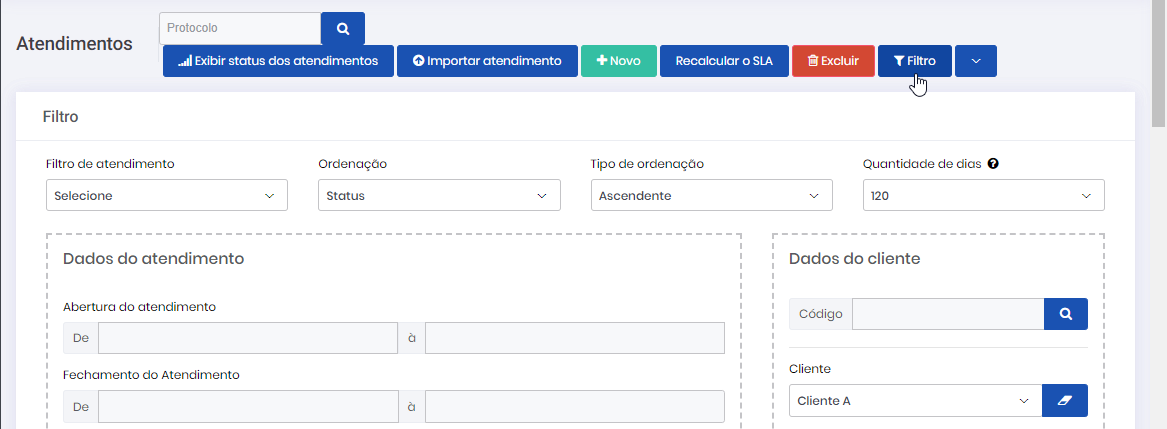Screen dimensions: 1167x429
Task: Toggle the Filtro funnel button
Action: [x=914, y=61]
